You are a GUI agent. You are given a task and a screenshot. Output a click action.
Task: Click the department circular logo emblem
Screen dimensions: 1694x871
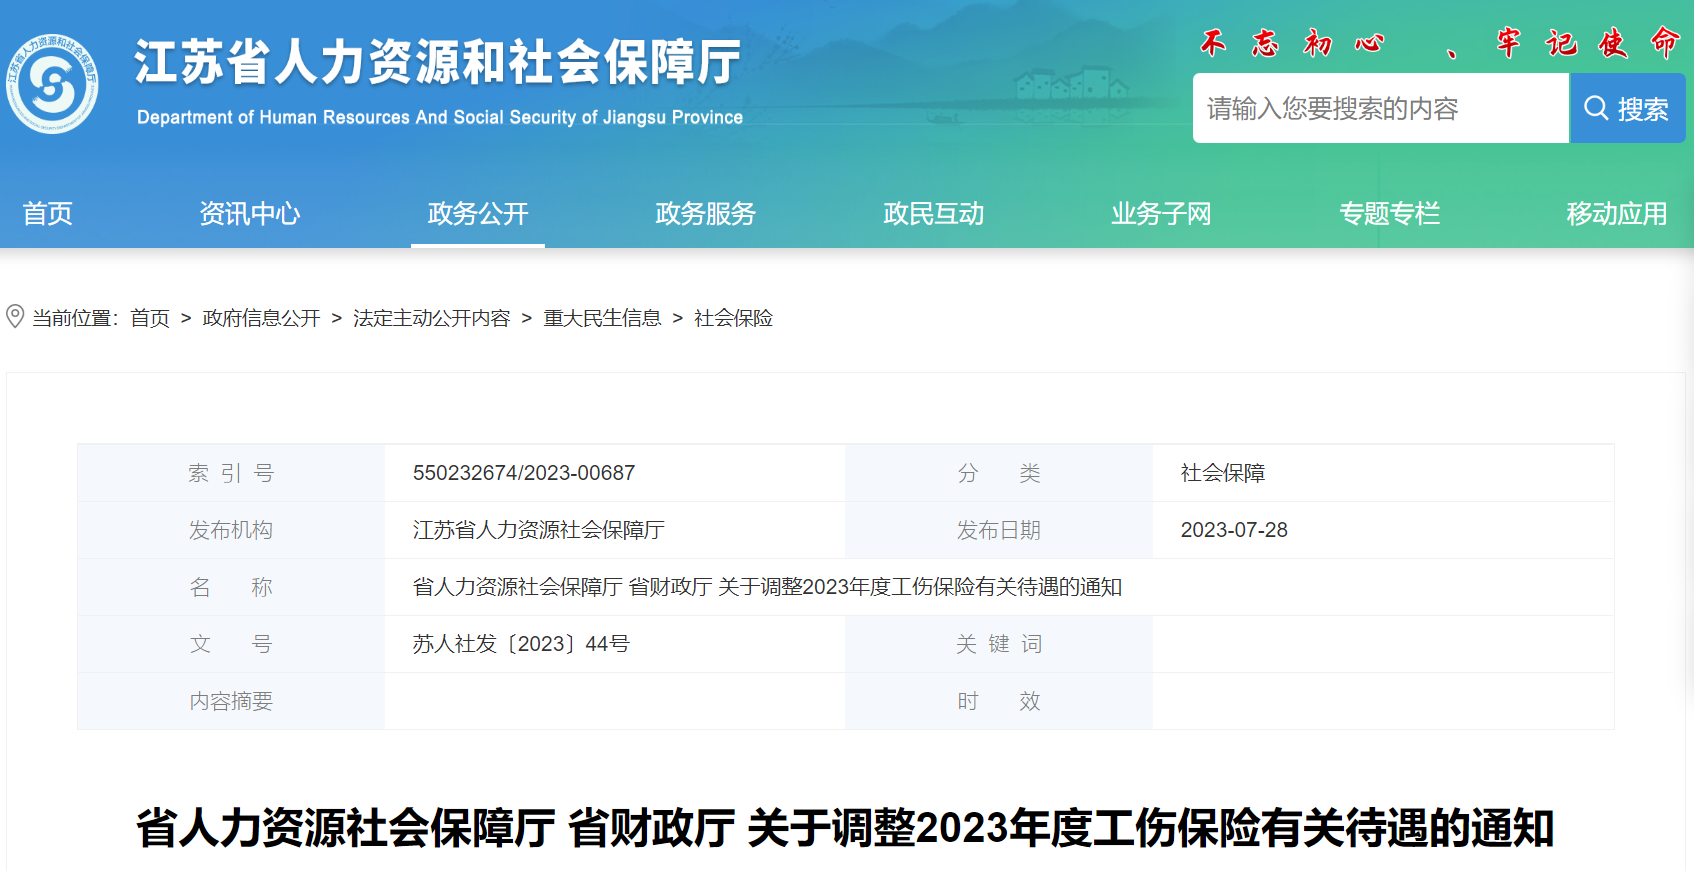pos(53,84)
